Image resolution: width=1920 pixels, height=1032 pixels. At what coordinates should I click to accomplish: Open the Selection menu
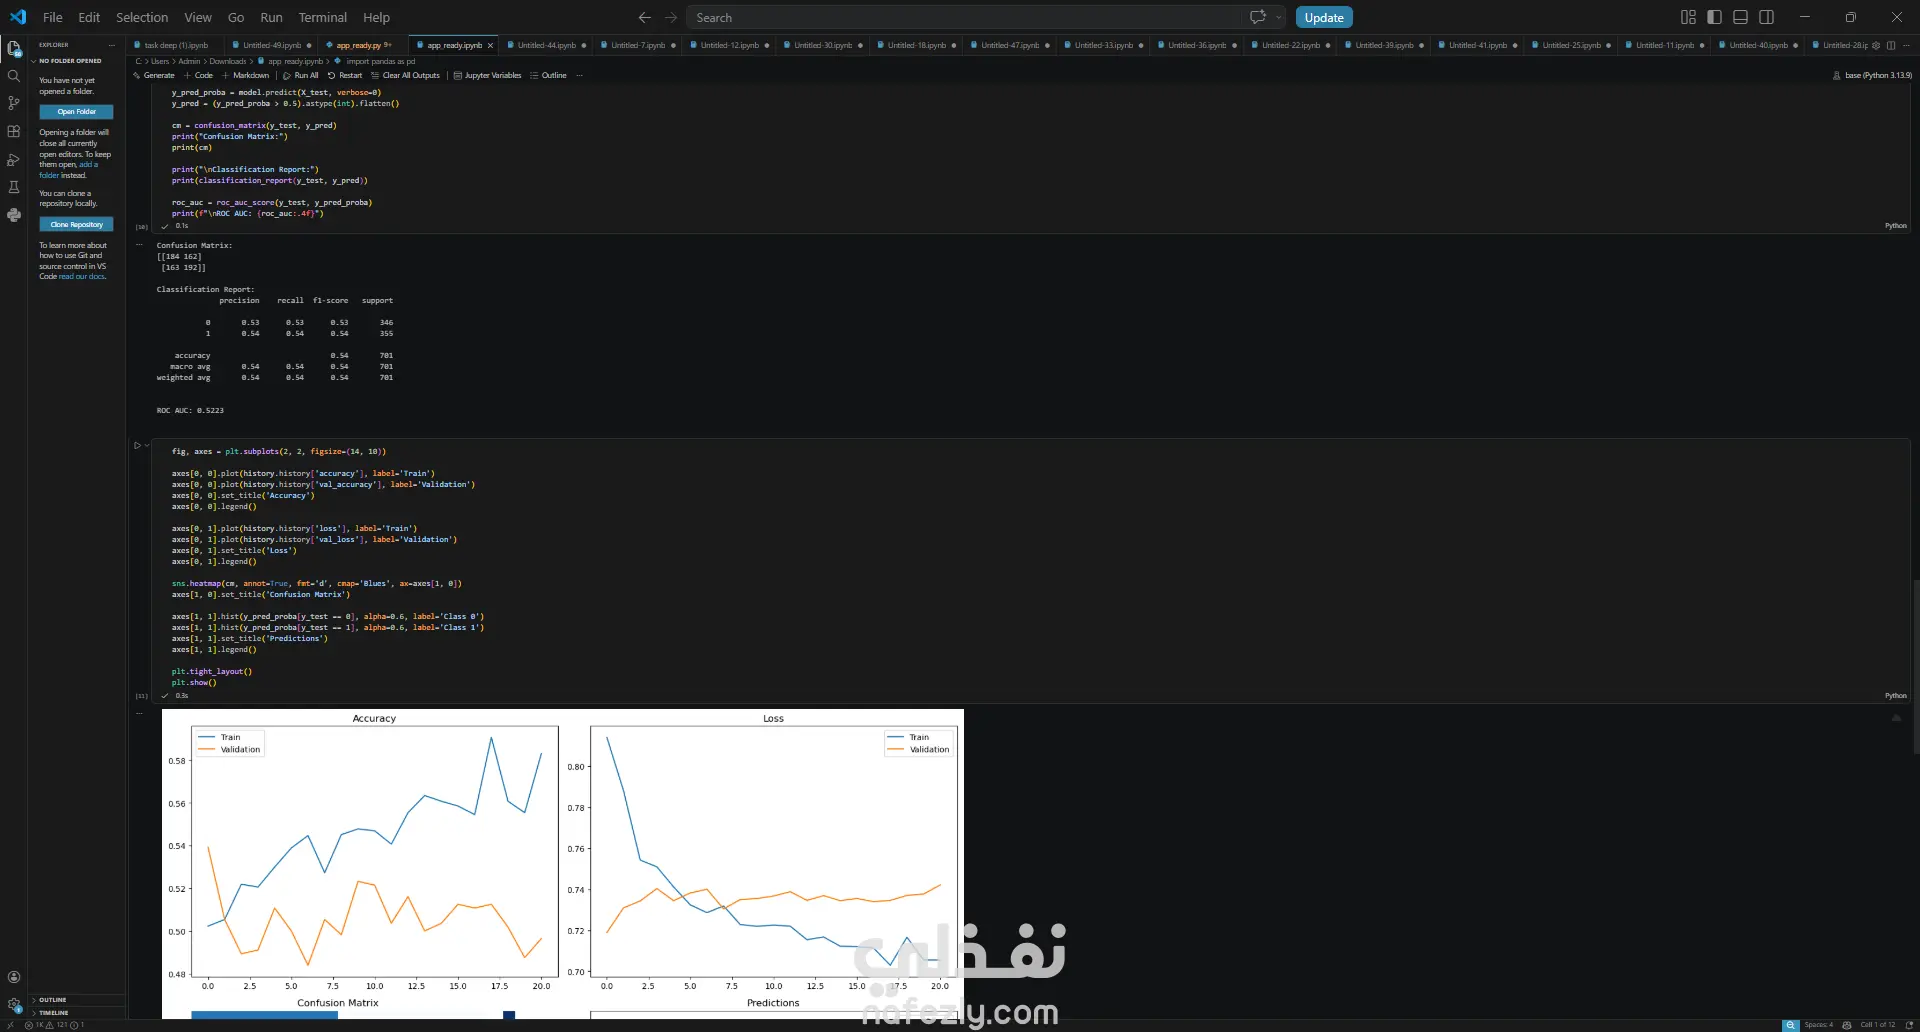pyautogui.click(x=142, y=17)
